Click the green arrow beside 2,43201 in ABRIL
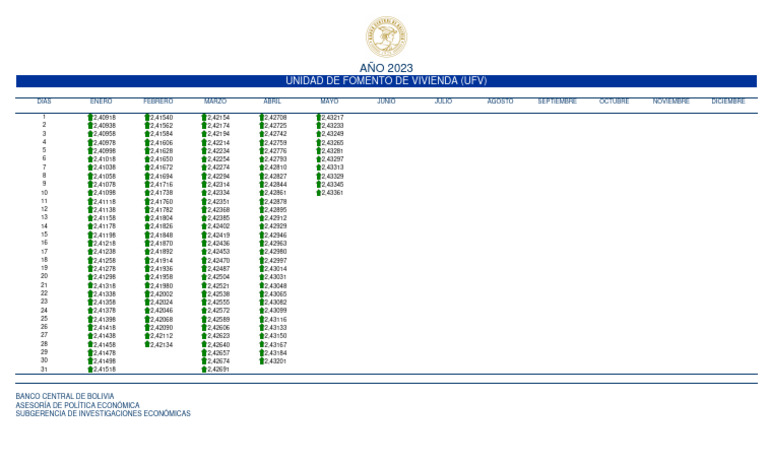768x466 pixels. click(262, 361)
